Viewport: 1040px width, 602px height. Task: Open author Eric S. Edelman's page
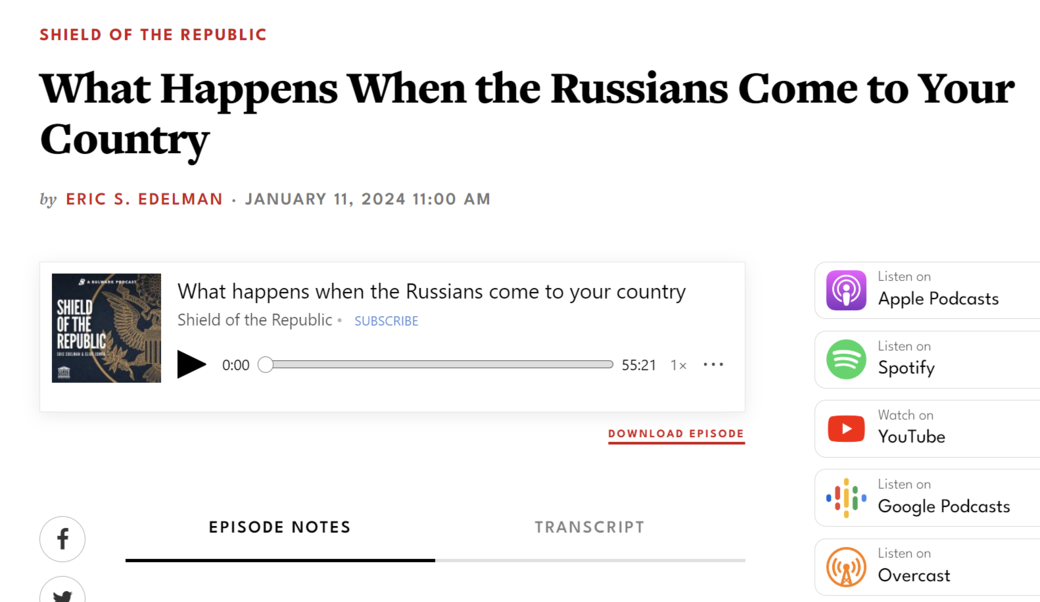point(144,199)
